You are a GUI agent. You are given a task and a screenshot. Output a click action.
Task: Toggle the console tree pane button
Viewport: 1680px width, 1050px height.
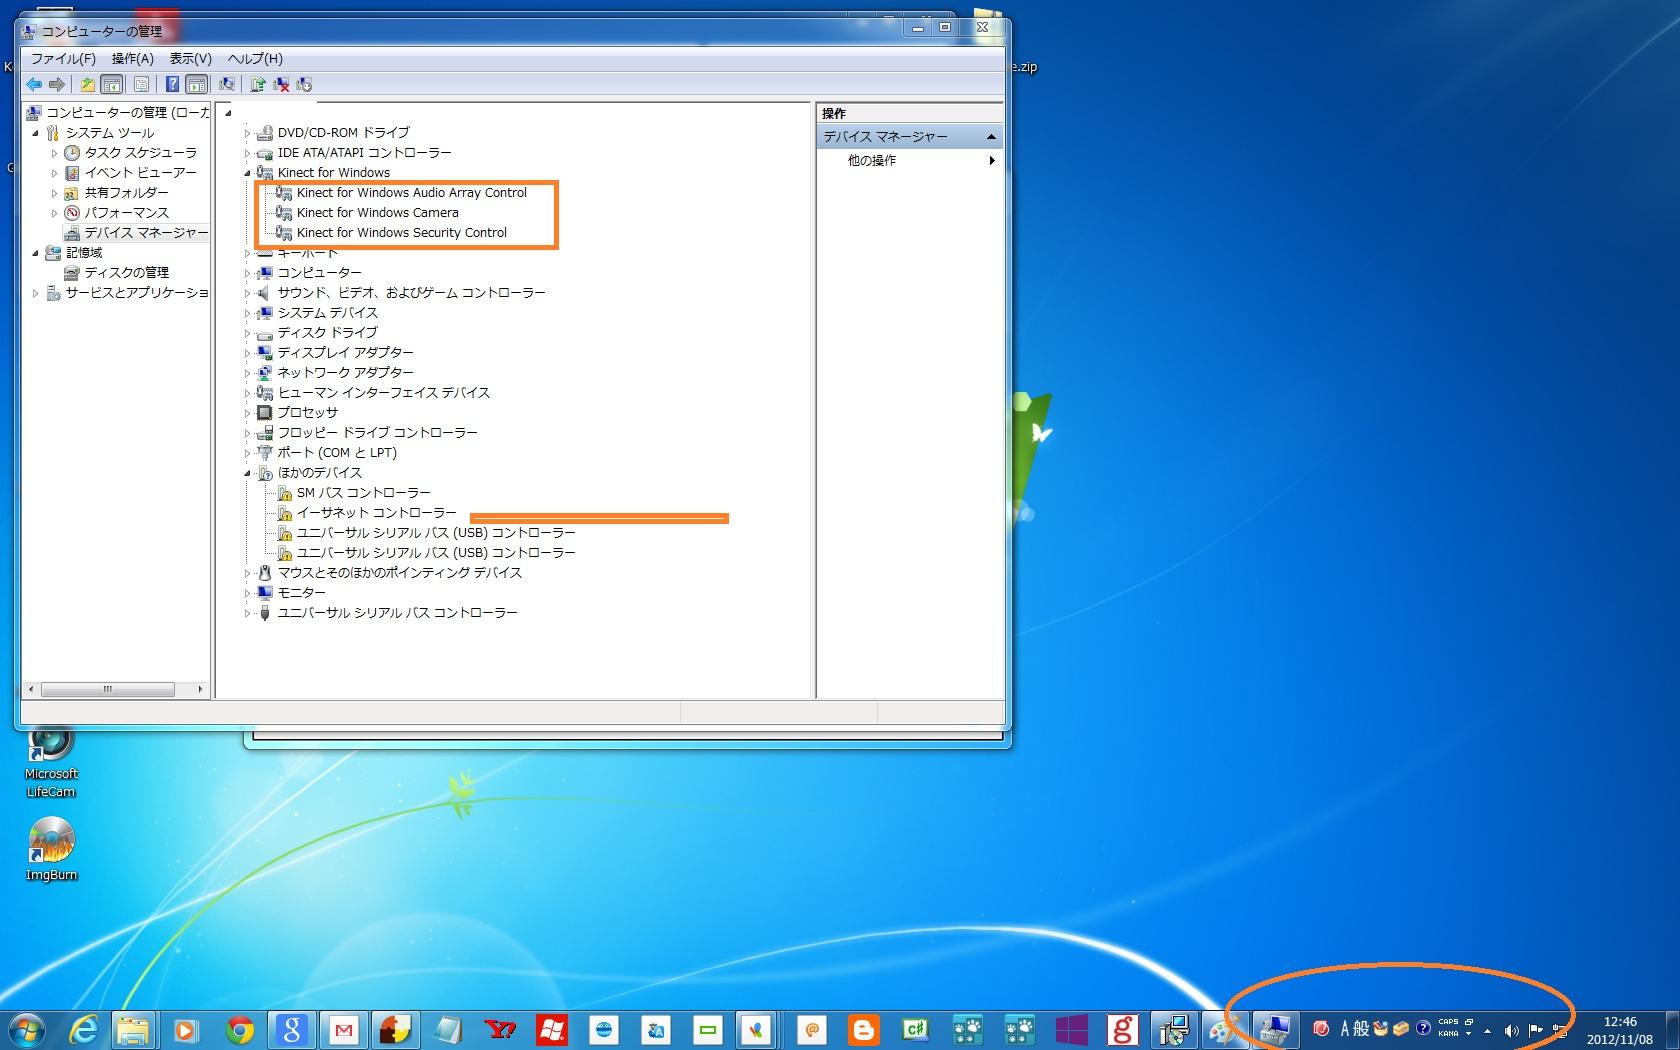[x=112, y=85]
